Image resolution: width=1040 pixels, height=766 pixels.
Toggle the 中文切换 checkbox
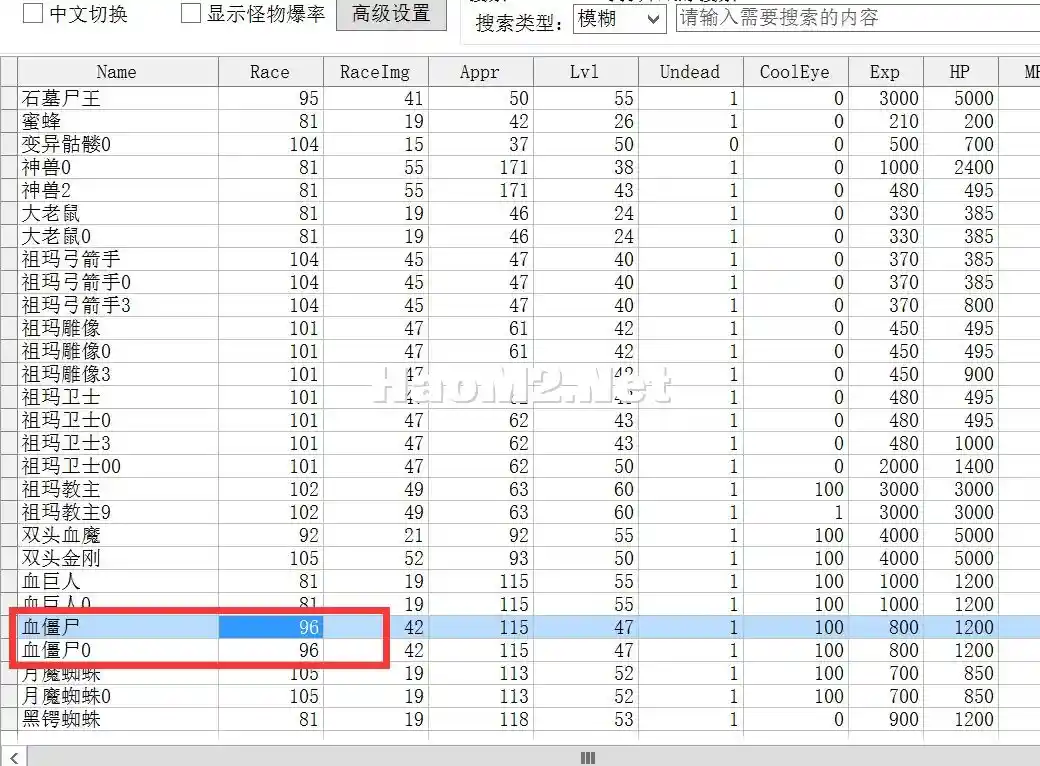33,13
